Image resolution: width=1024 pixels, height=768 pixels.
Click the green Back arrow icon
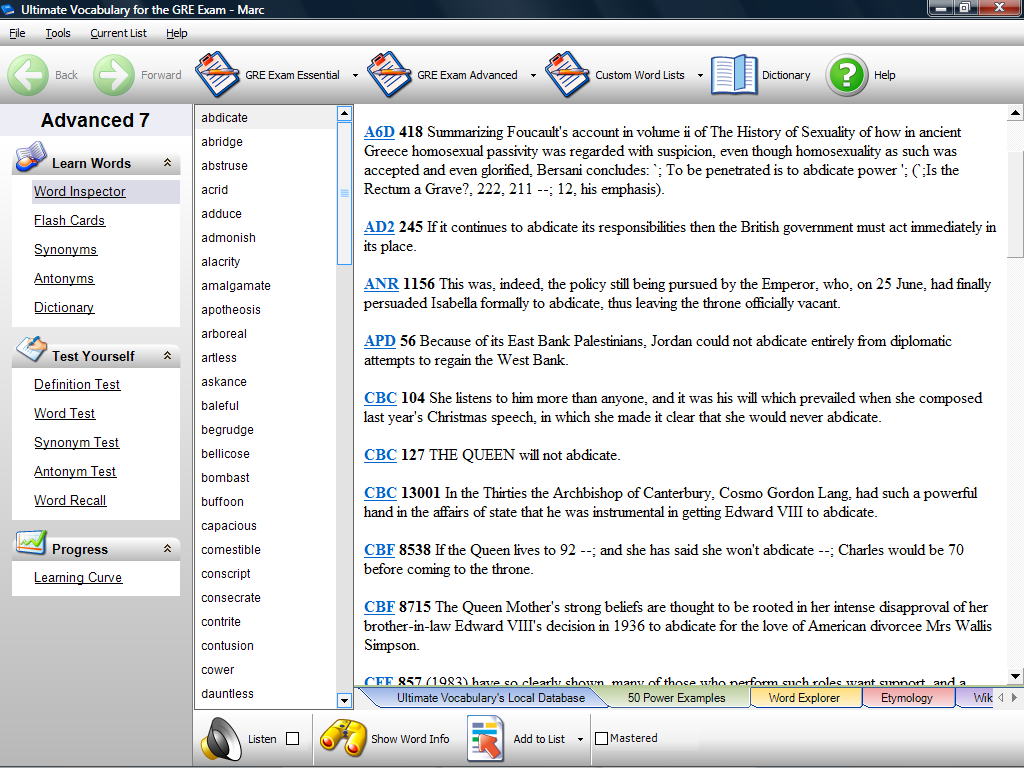[x=27, y=75]
